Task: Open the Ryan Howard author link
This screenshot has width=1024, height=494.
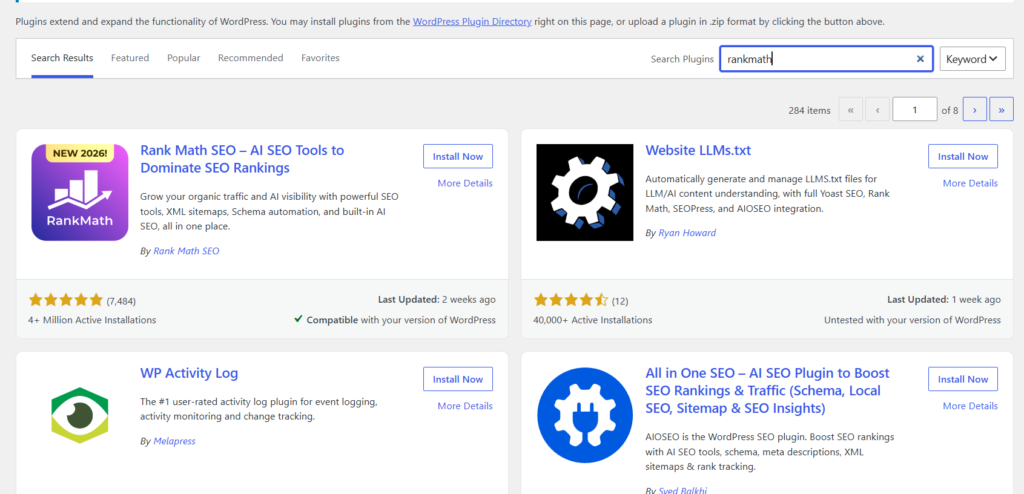Action: pos(687,233)
